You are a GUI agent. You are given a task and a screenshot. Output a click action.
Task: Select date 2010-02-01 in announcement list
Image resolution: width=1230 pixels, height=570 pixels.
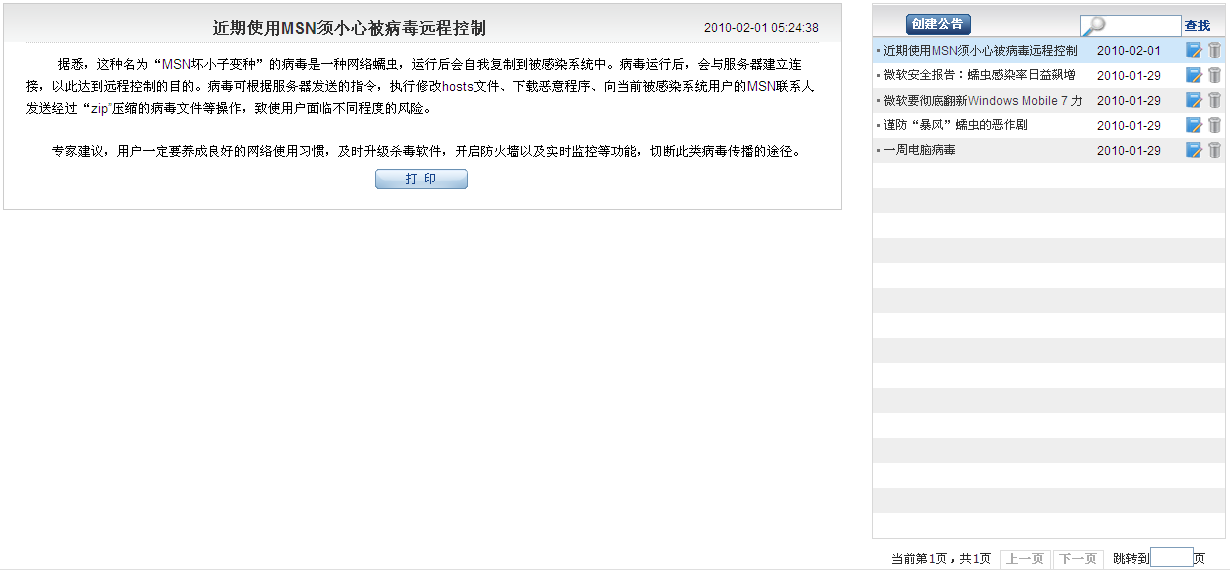(x=1129, y=50)
